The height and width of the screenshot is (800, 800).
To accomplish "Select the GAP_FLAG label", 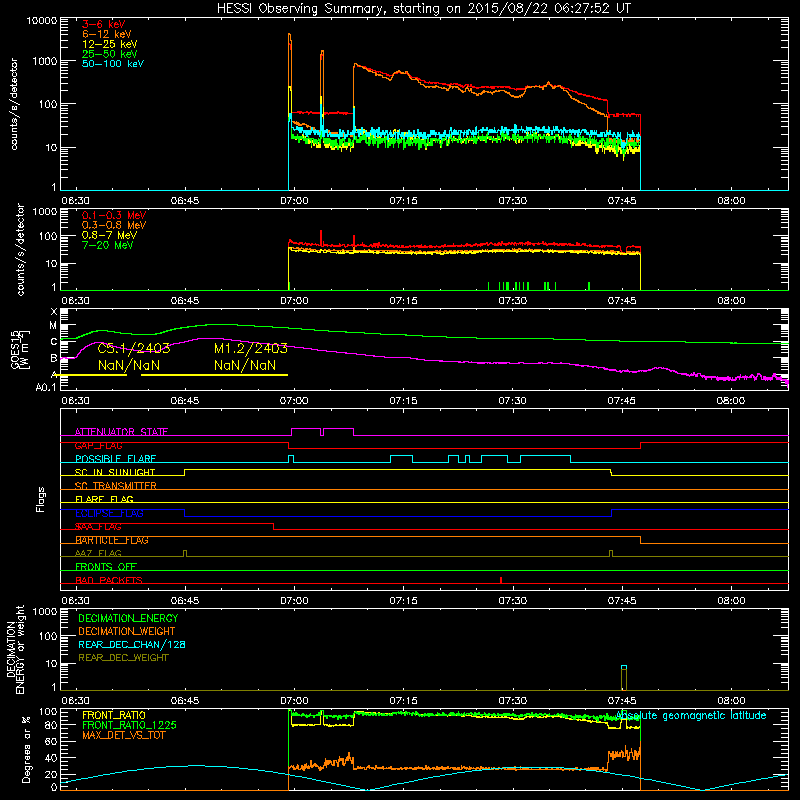I will coord(98,445).
